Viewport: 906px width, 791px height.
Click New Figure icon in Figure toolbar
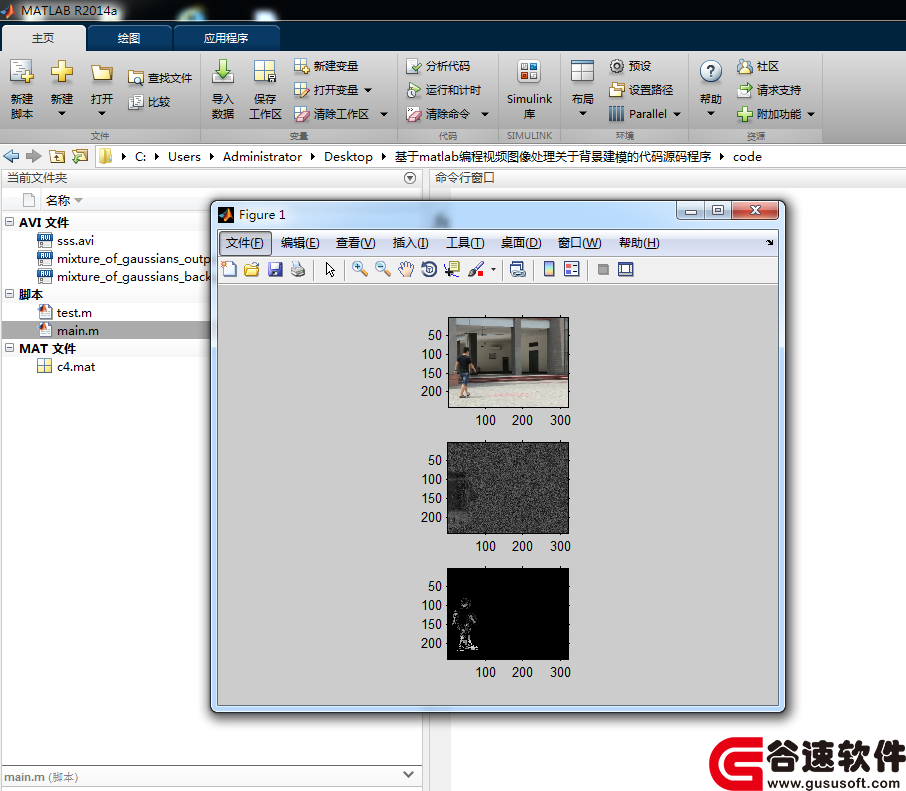coord(229,269)
